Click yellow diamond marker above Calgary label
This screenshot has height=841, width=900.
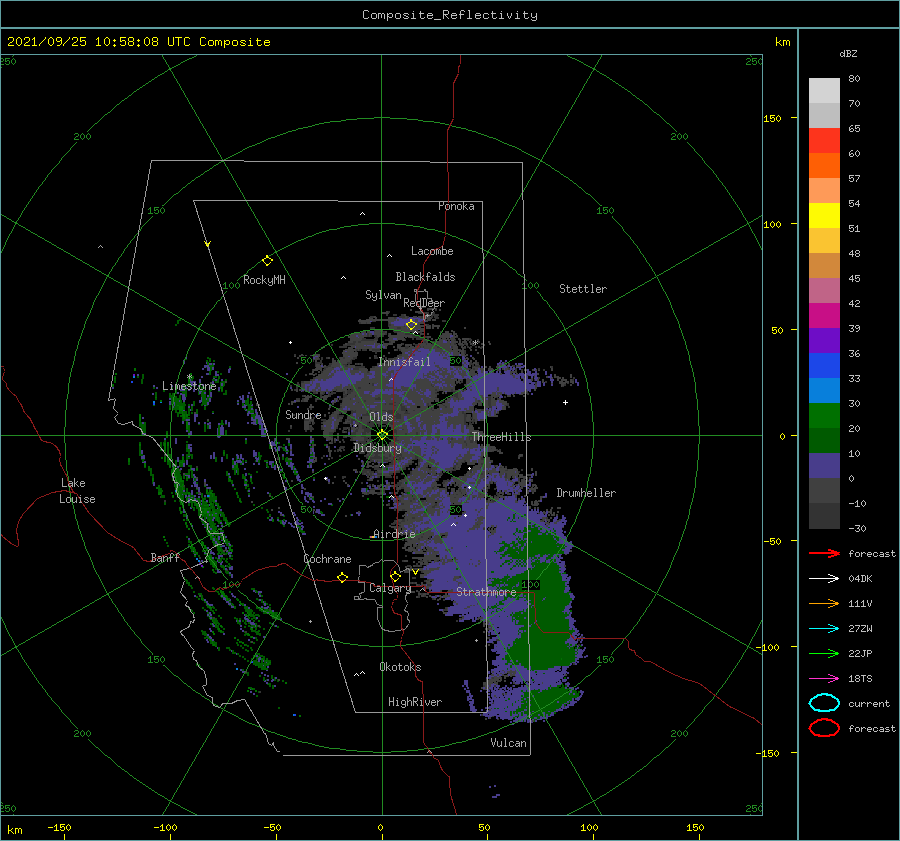(x=395, y=576)
